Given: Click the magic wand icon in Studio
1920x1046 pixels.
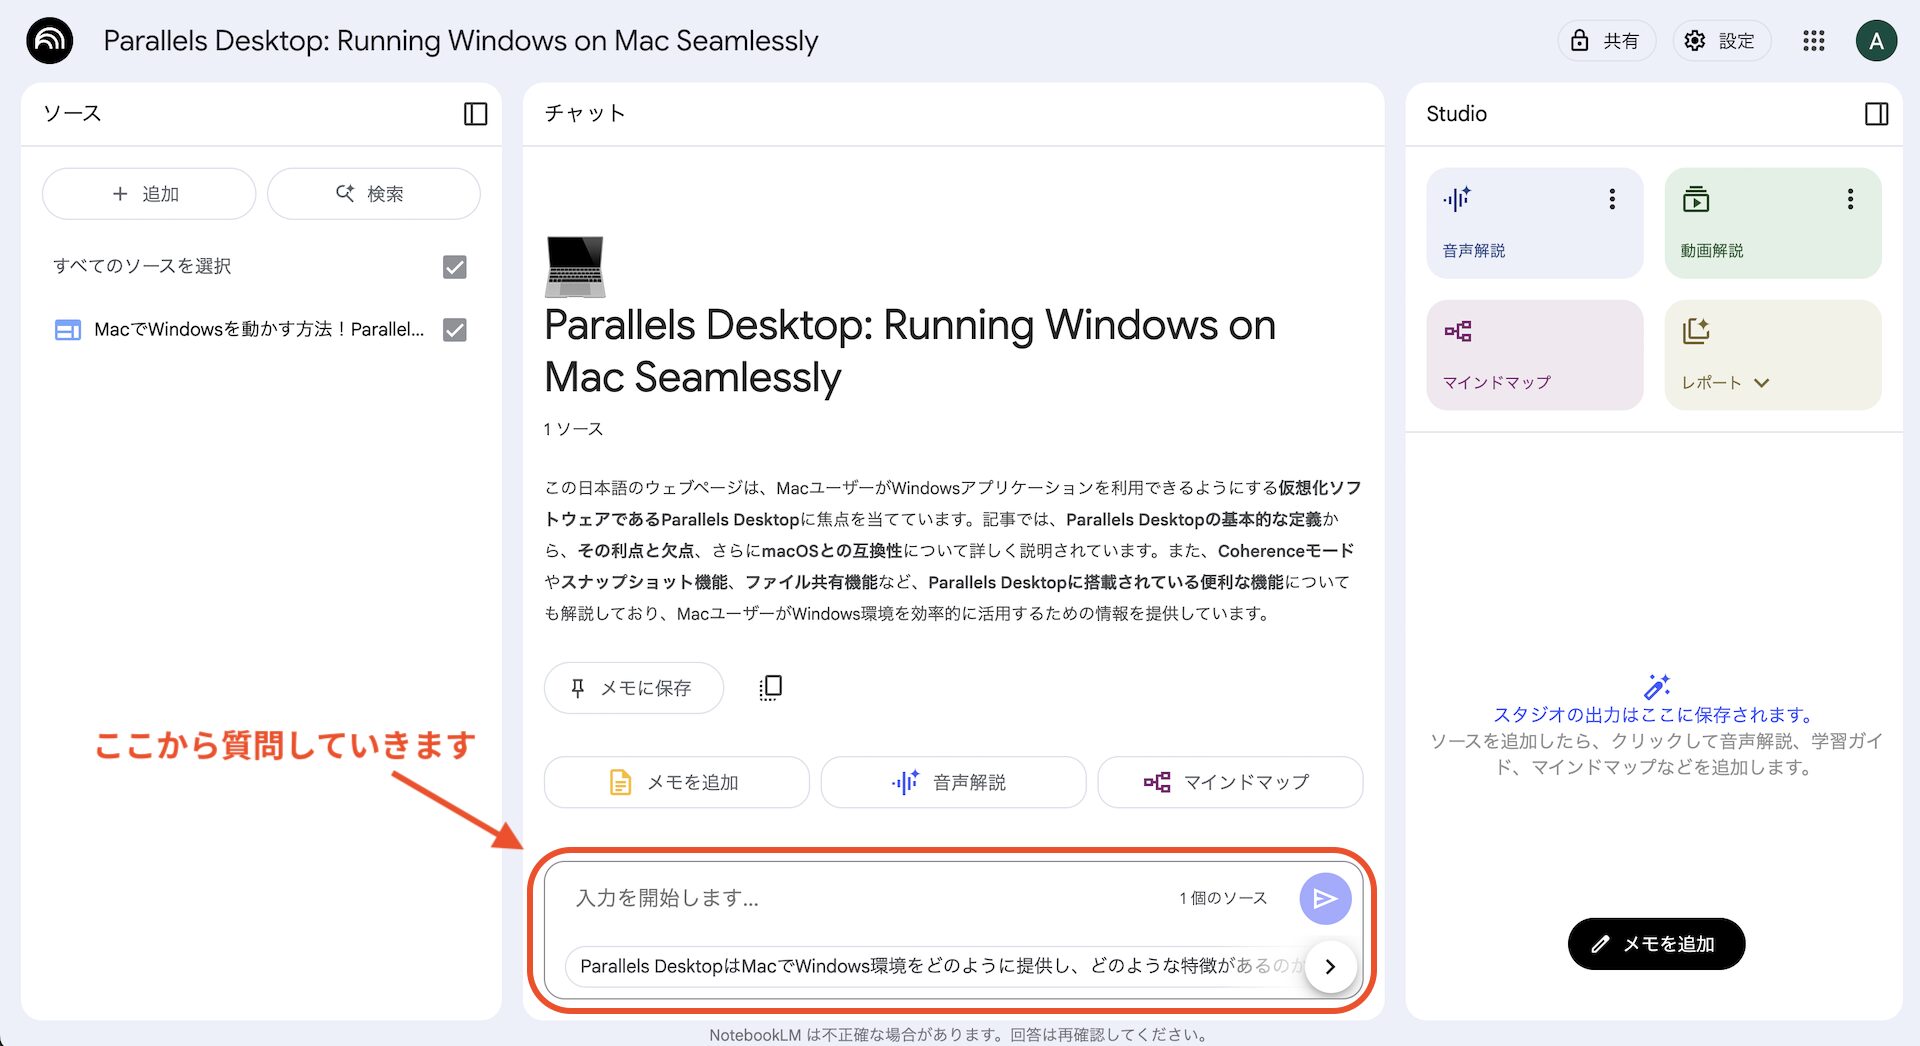Looking at the screenshot, I should click(x=1657, y=686).
